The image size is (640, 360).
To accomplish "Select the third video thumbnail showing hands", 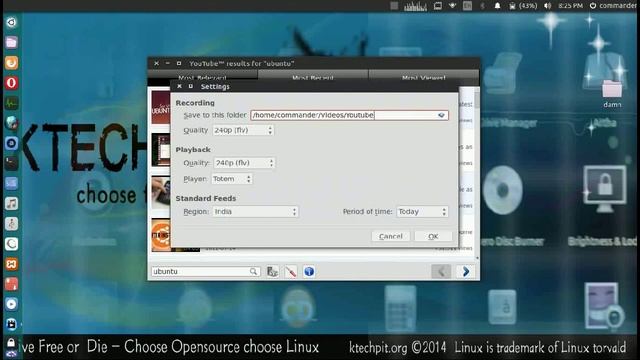I will (160, 192).
